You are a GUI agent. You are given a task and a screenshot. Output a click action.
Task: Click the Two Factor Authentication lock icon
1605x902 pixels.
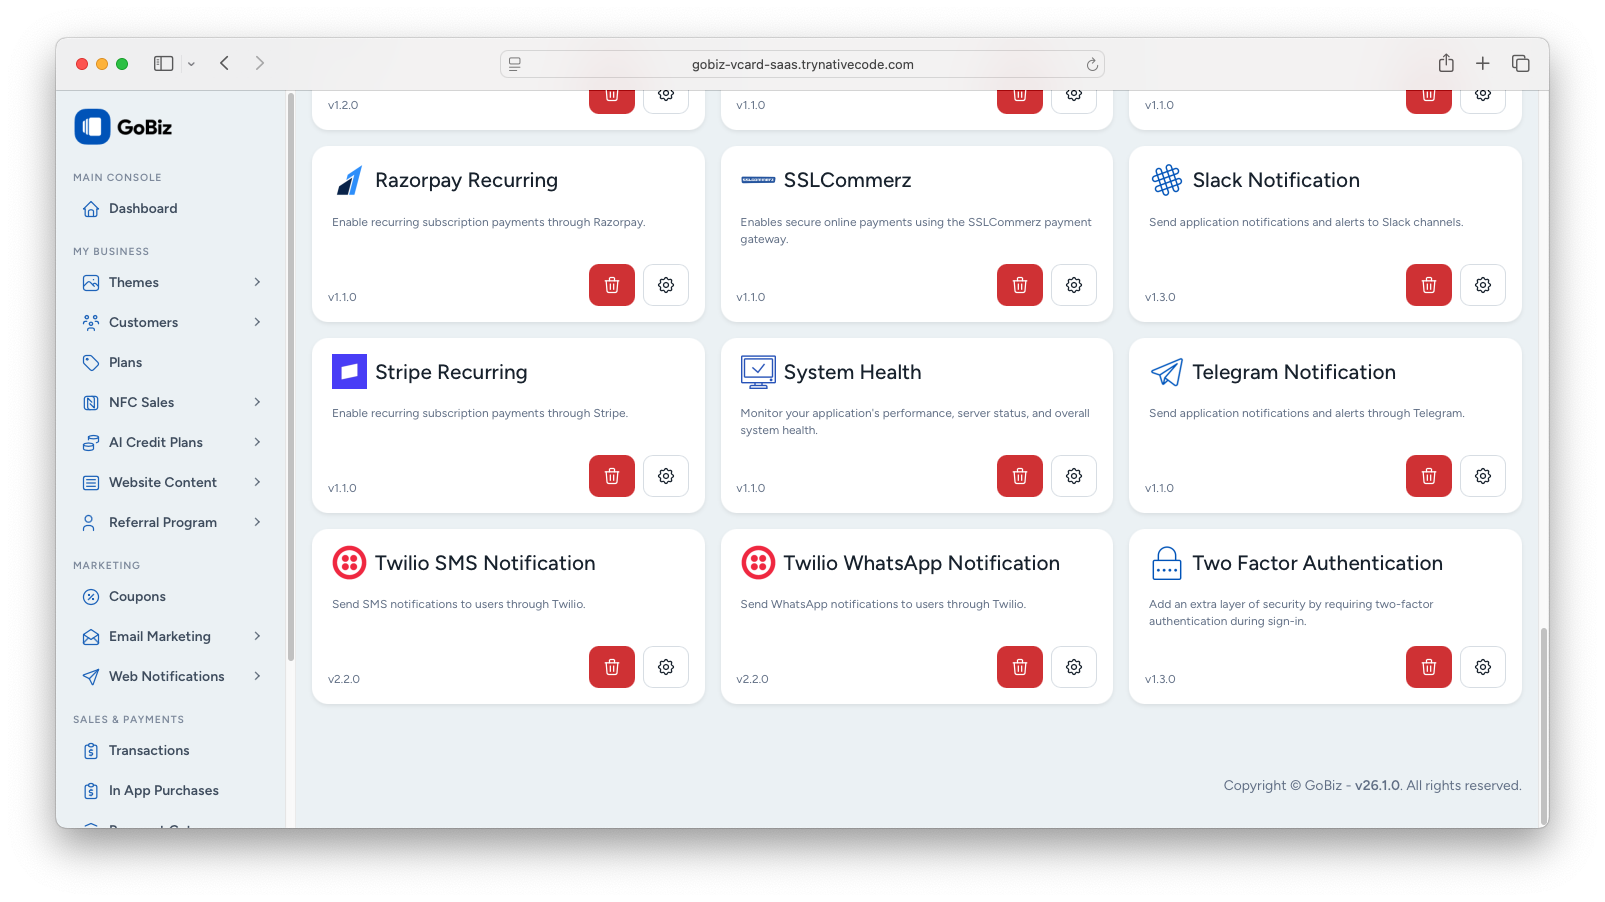(x=1166, y=563)
